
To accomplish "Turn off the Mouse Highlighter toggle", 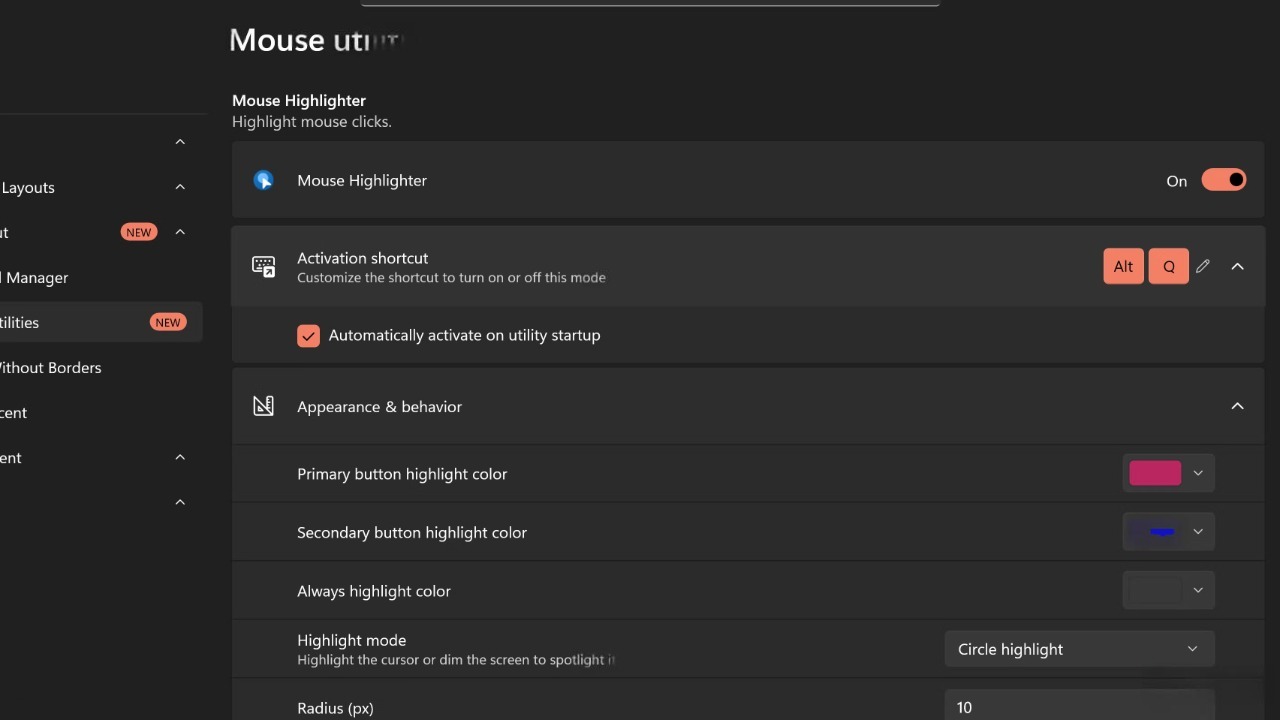I will [1224, 180].
